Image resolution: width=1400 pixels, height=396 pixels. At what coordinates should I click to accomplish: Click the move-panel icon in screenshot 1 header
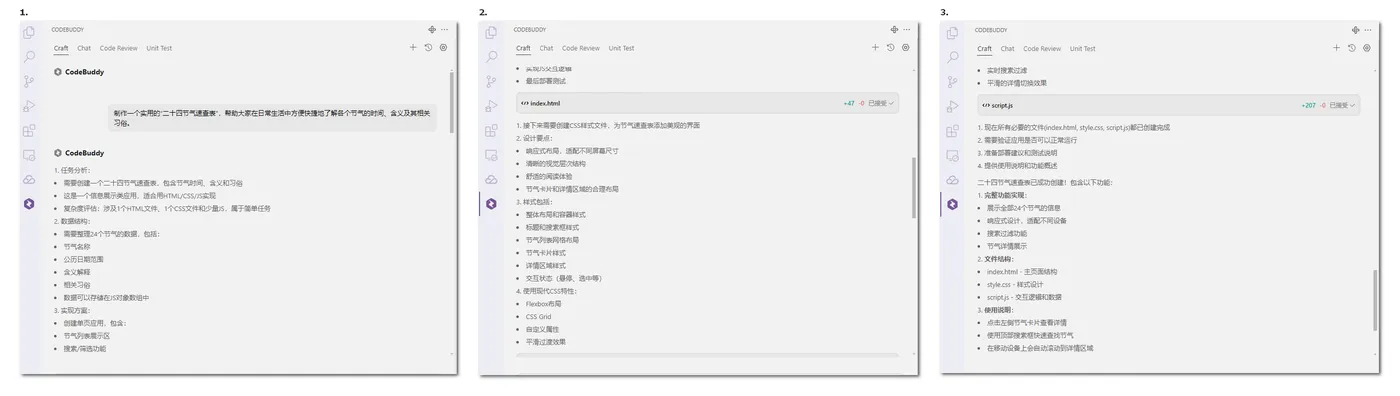[432, 30]
